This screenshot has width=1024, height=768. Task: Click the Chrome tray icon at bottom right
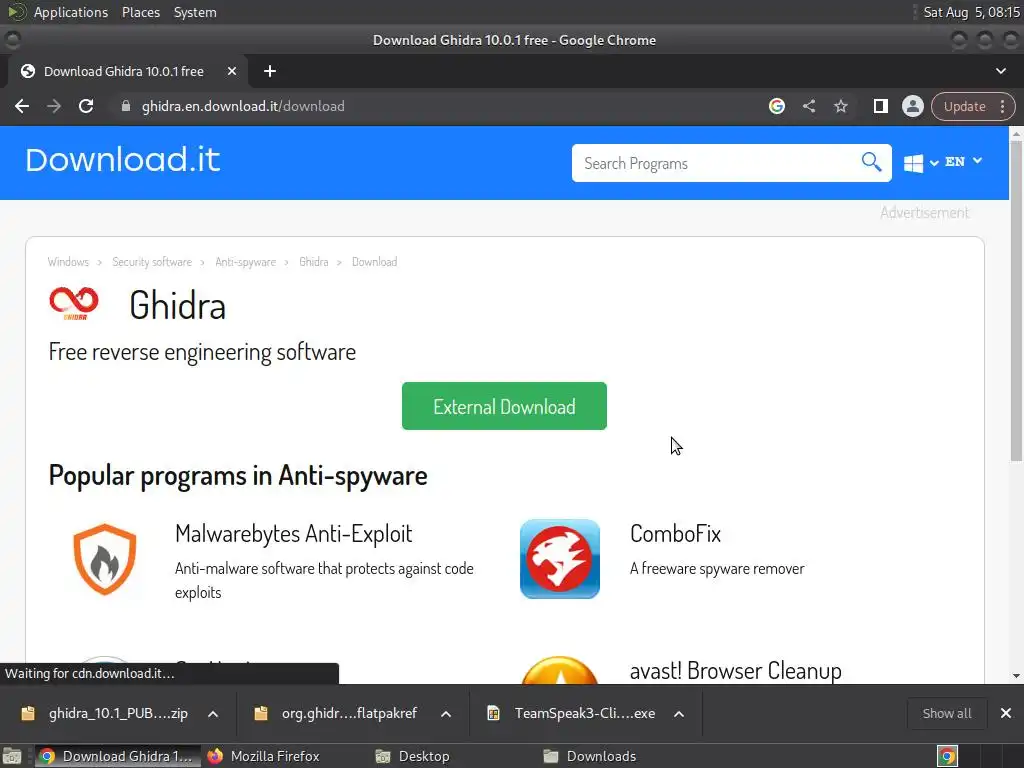947,756
